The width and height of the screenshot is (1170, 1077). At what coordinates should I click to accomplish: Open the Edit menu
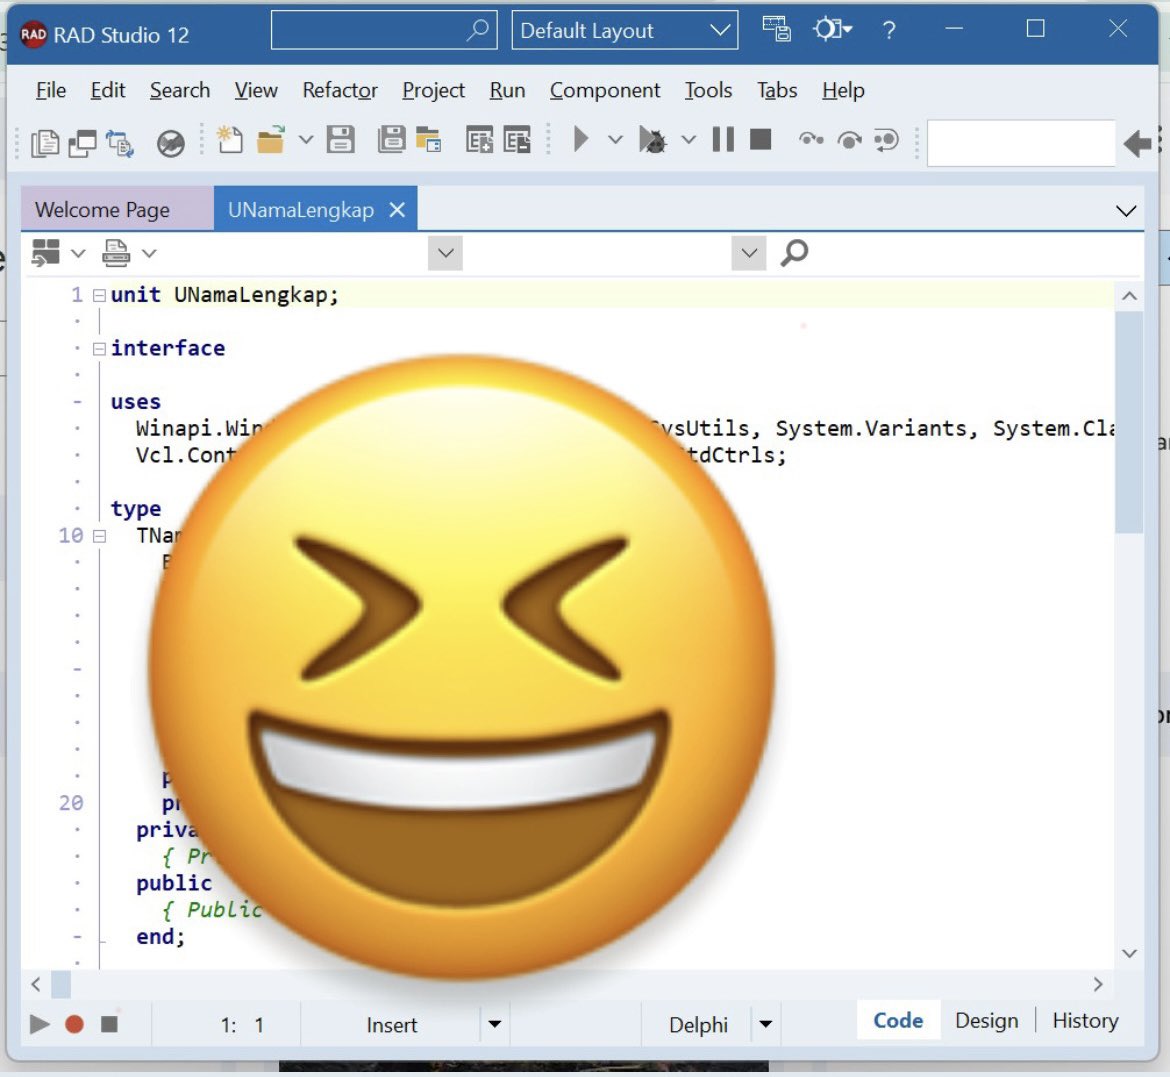(107, 90)
